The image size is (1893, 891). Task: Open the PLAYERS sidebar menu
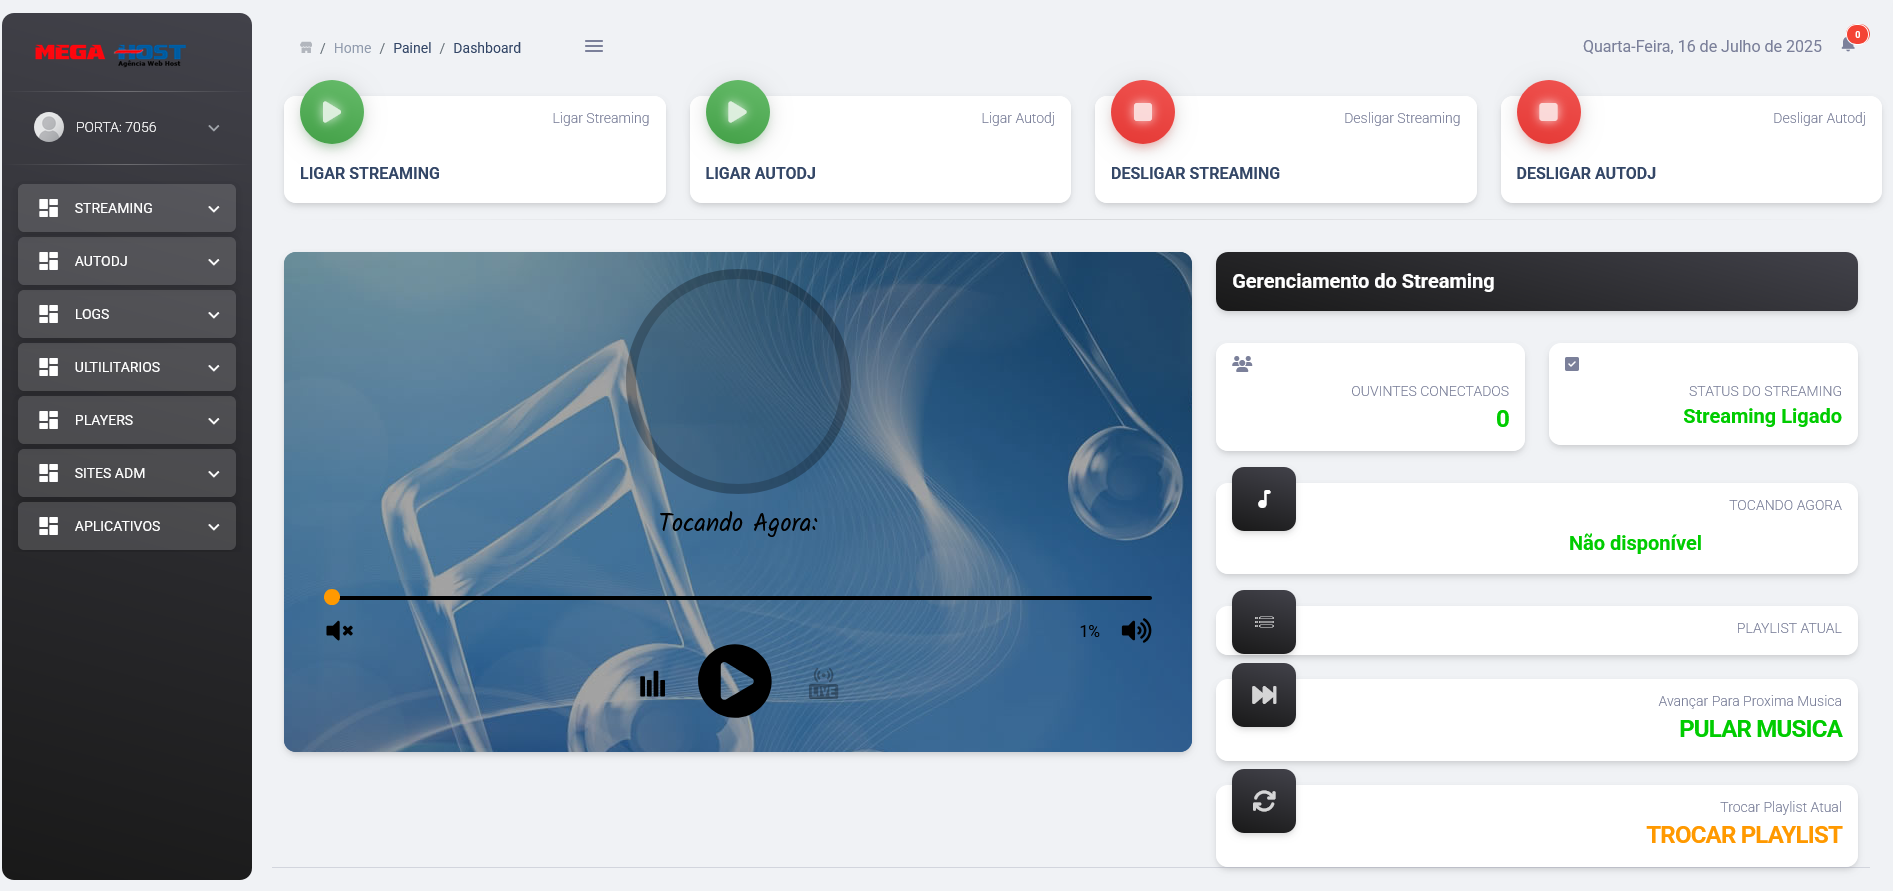pos(127,420)
